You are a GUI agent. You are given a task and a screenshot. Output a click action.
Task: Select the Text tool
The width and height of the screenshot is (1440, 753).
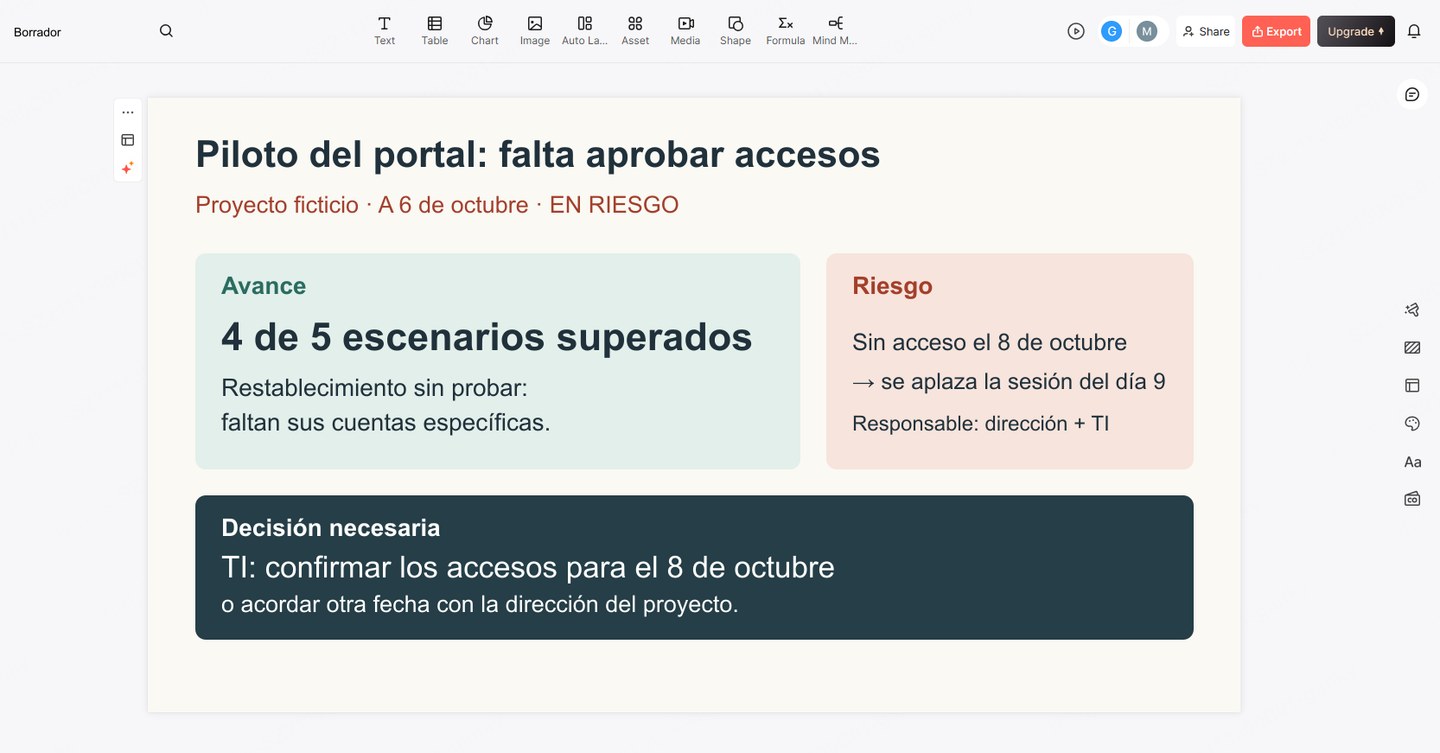tap(384, 31)
